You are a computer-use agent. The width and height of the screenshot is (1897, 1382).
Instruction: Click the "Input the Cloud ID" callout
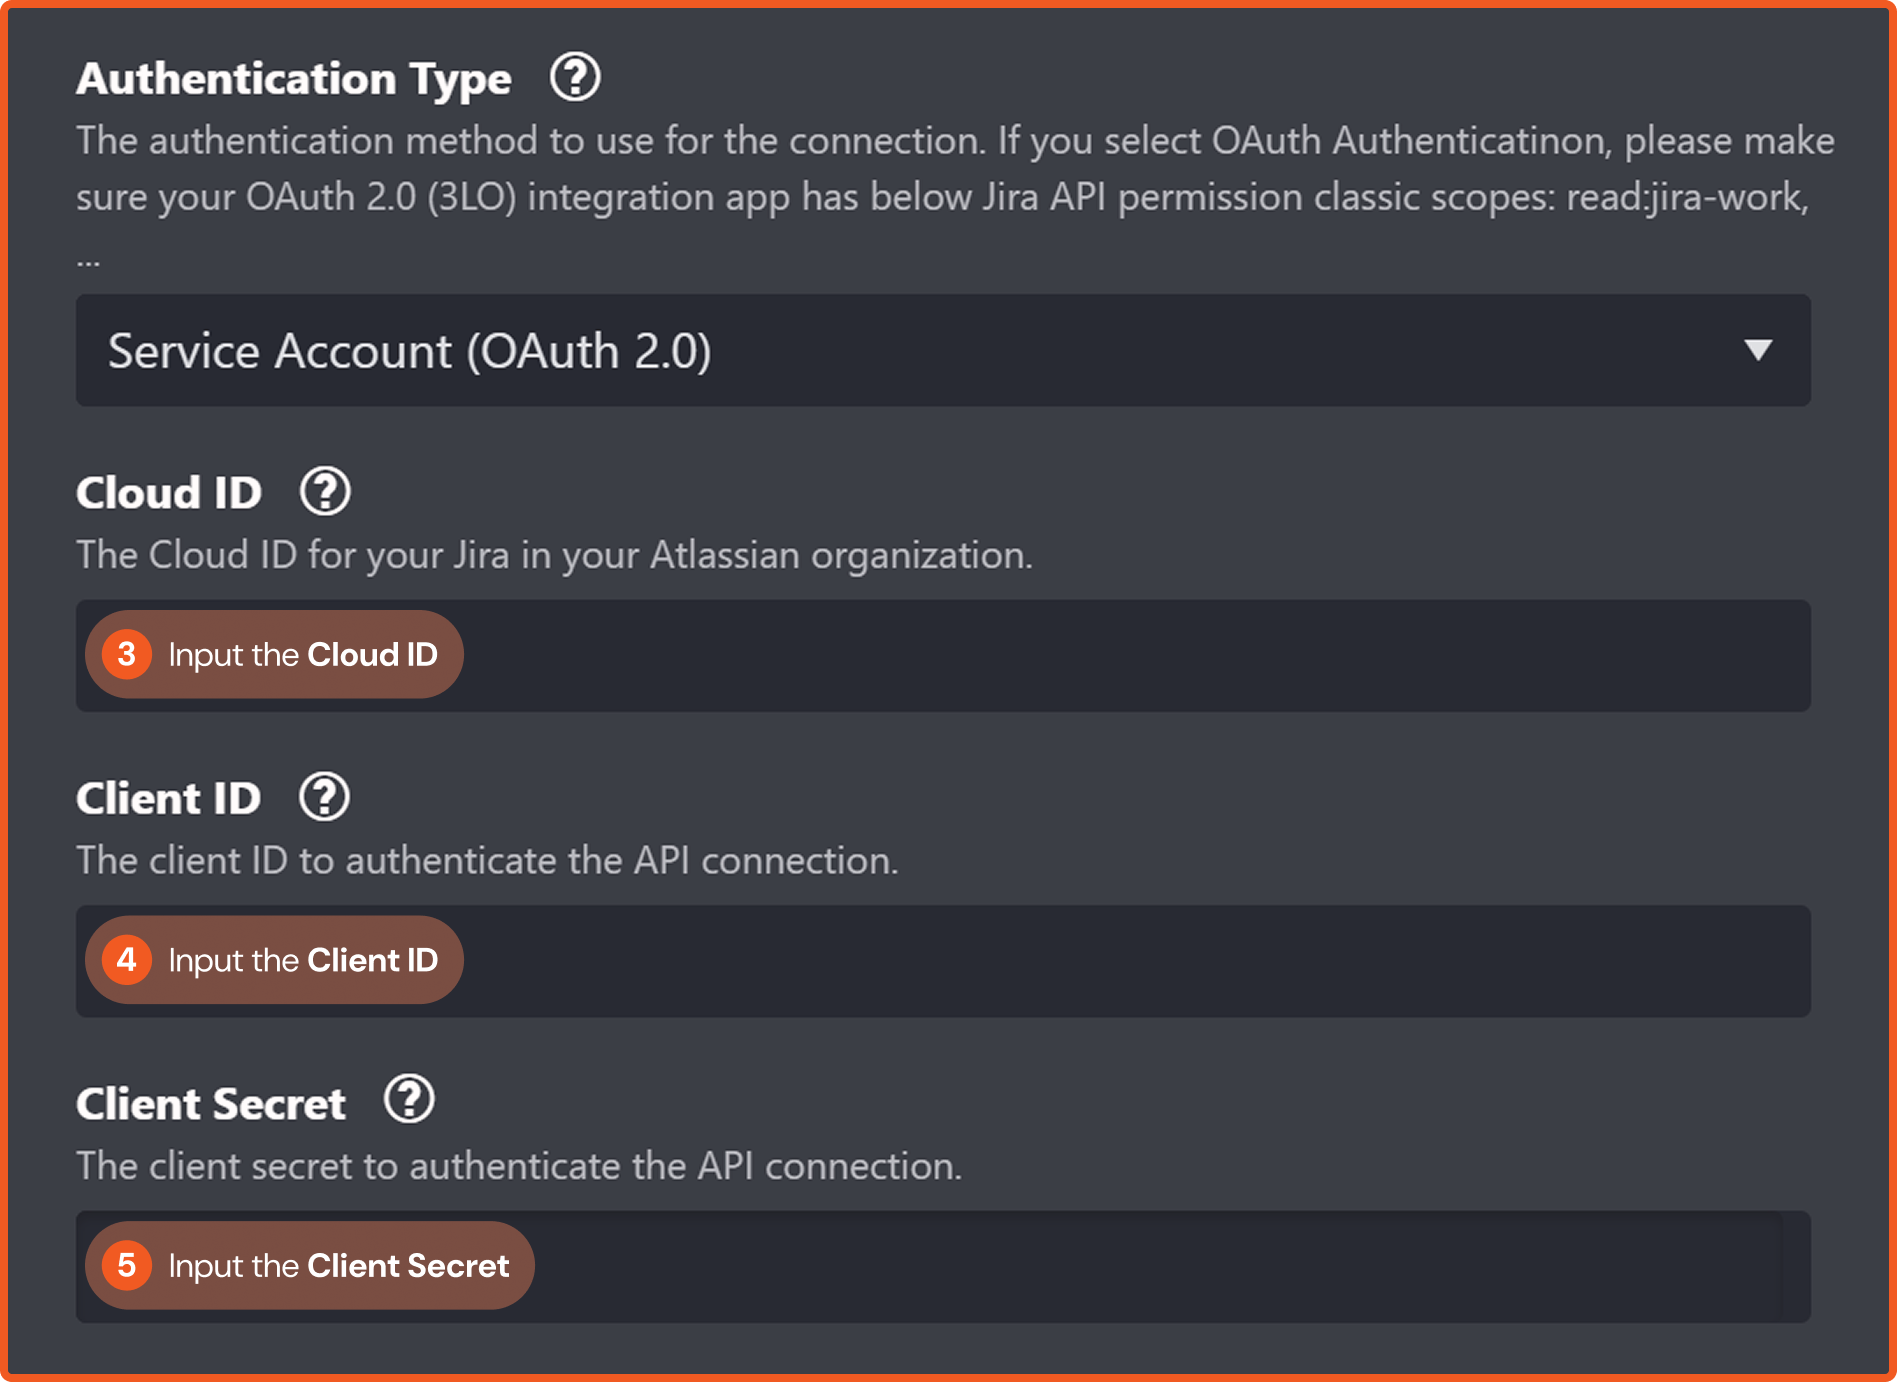point(302,655)
